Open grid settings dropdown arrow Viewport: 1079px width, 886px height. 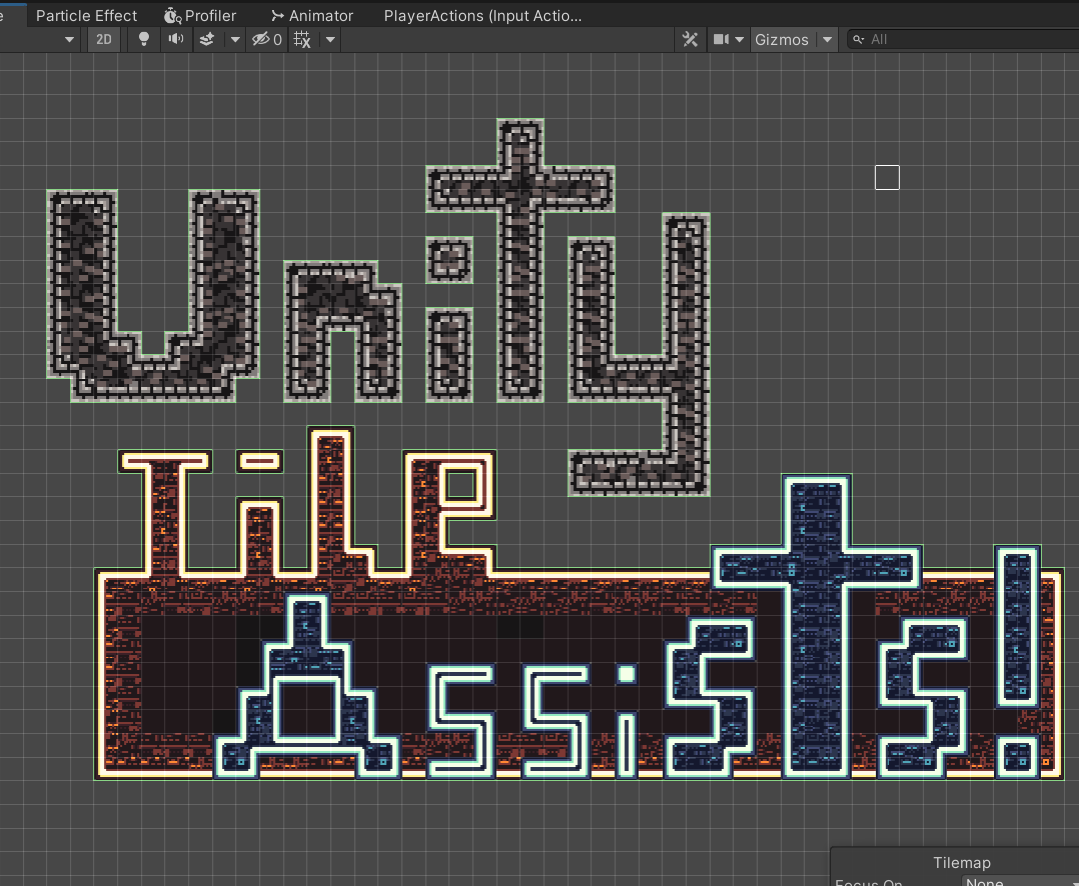pyautogui.click(x=330, y=39)
